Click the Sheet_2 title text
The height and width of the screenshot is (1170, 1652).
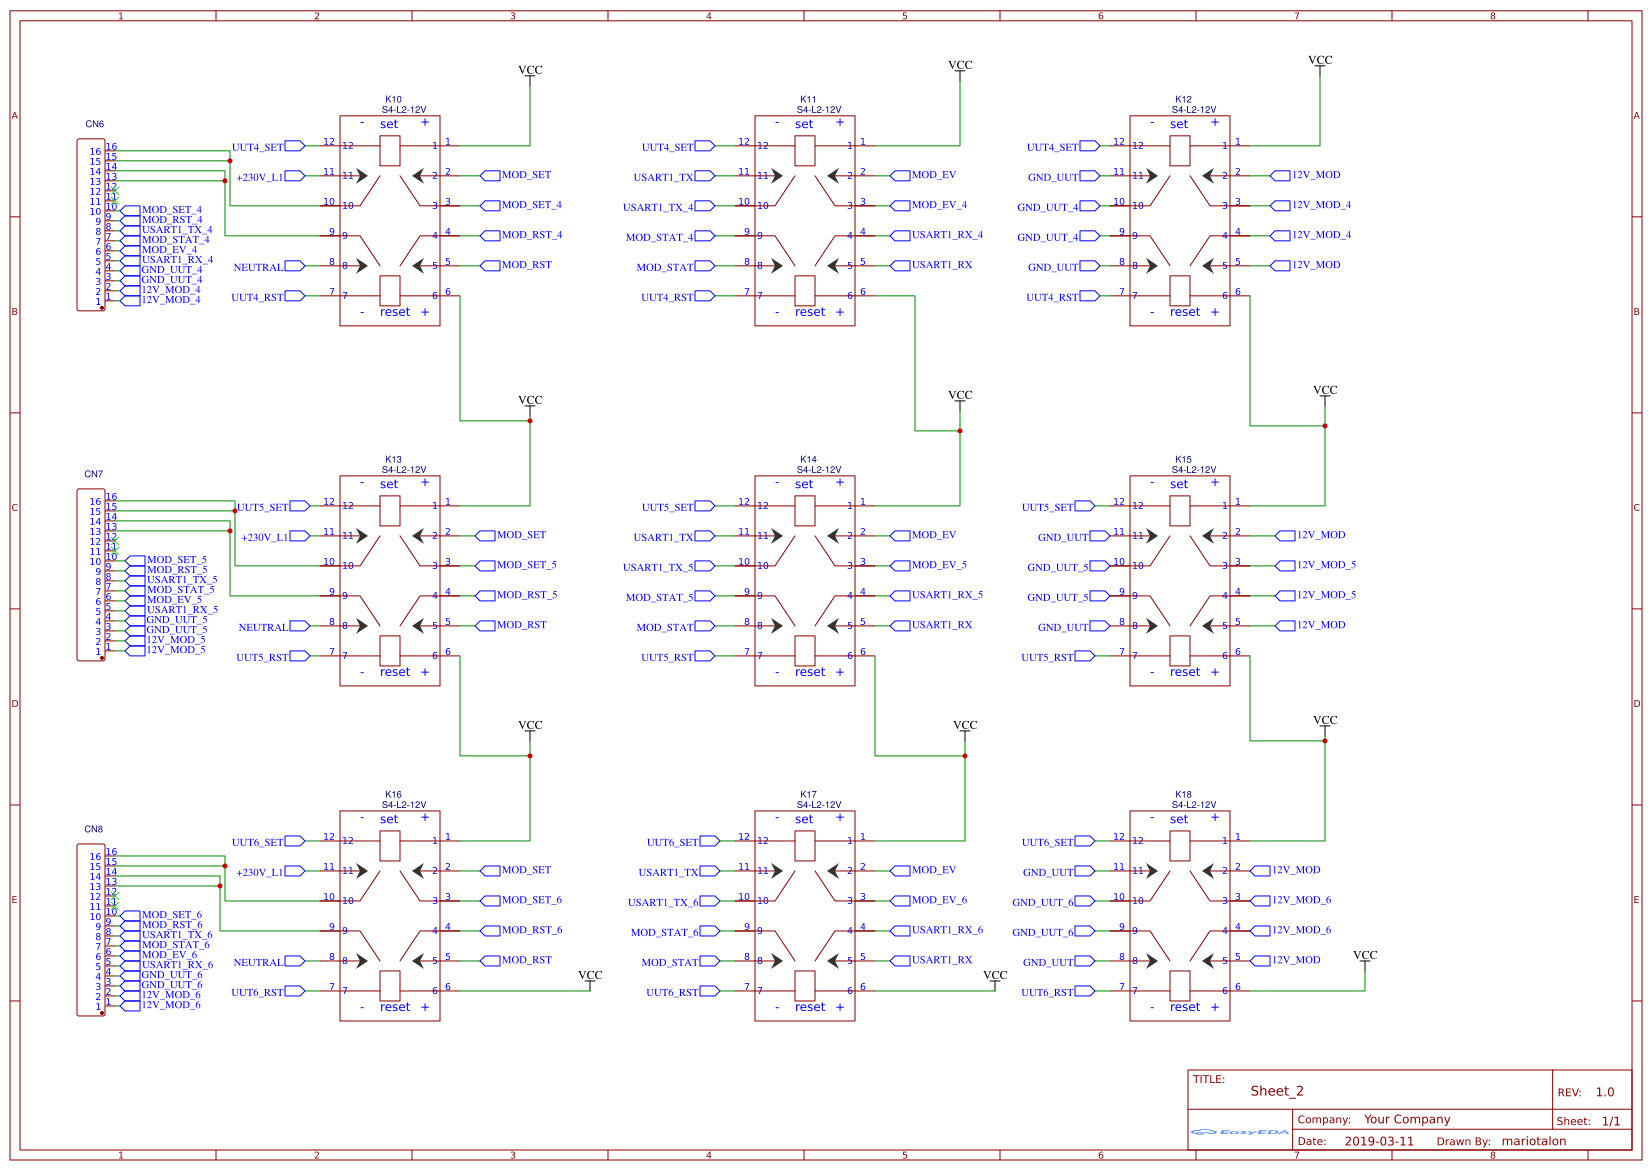click(x=1277, y=1091)
